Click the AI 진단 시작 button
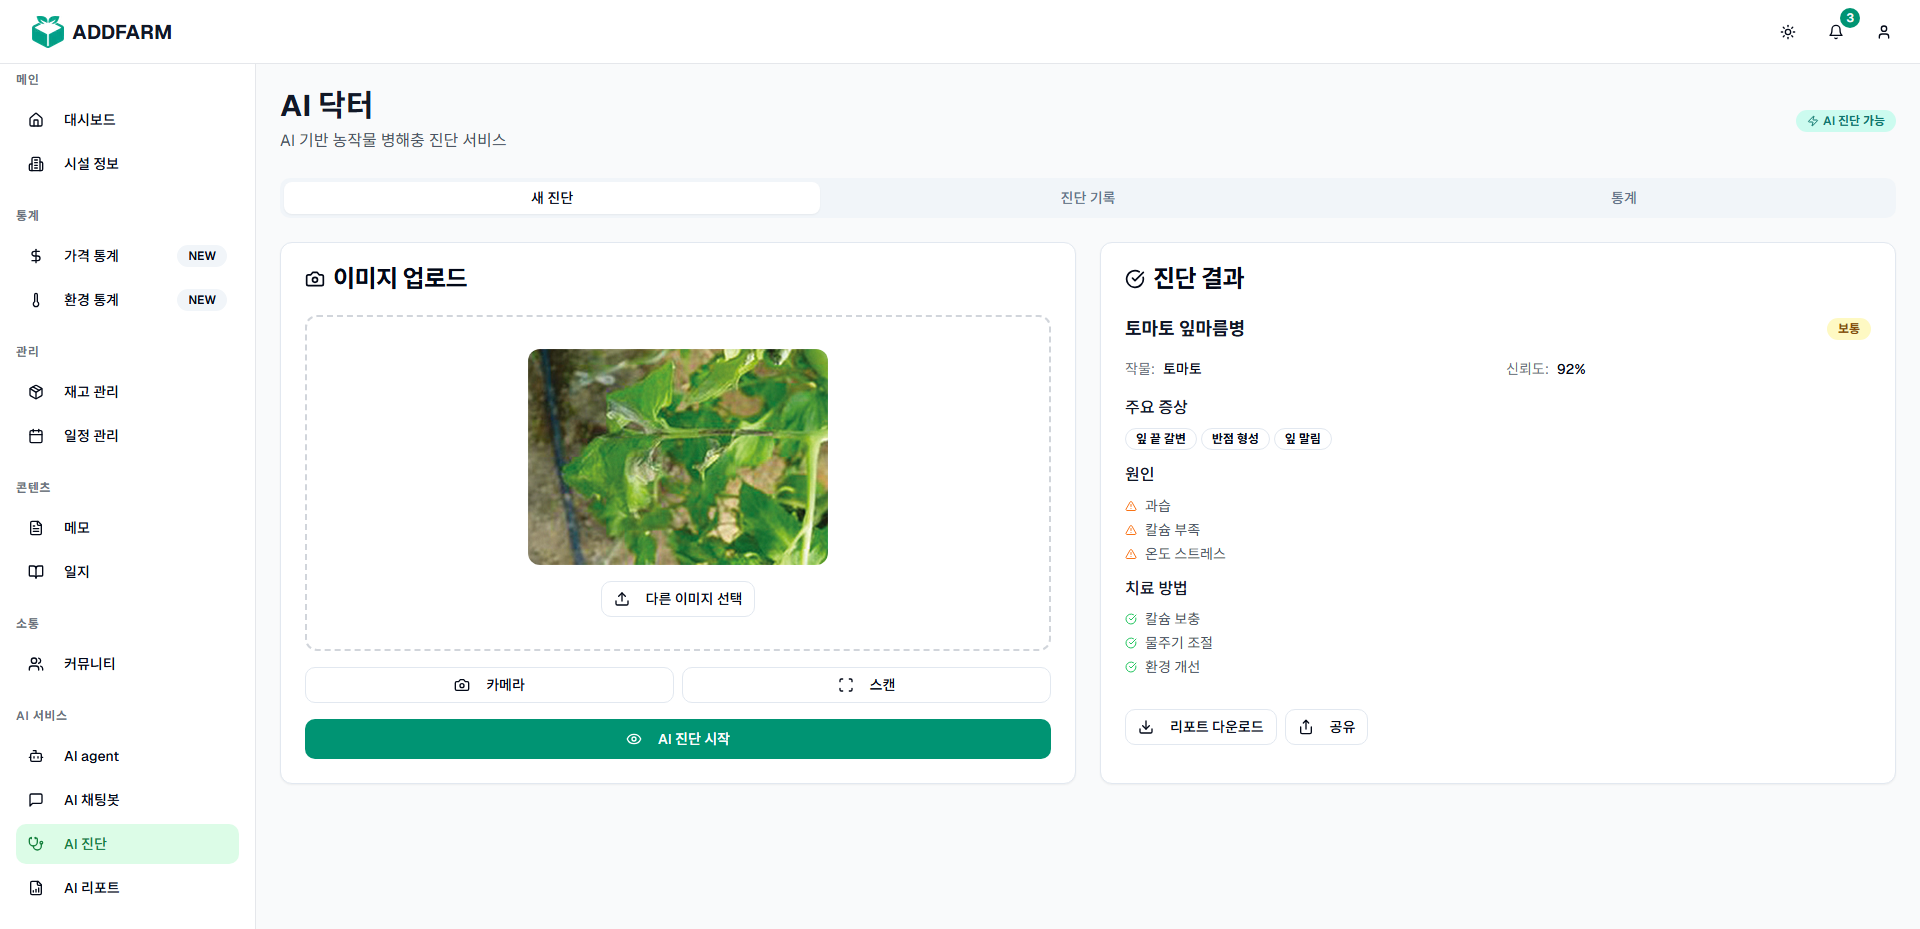The image size is (1920, 929). coord(677,738)
